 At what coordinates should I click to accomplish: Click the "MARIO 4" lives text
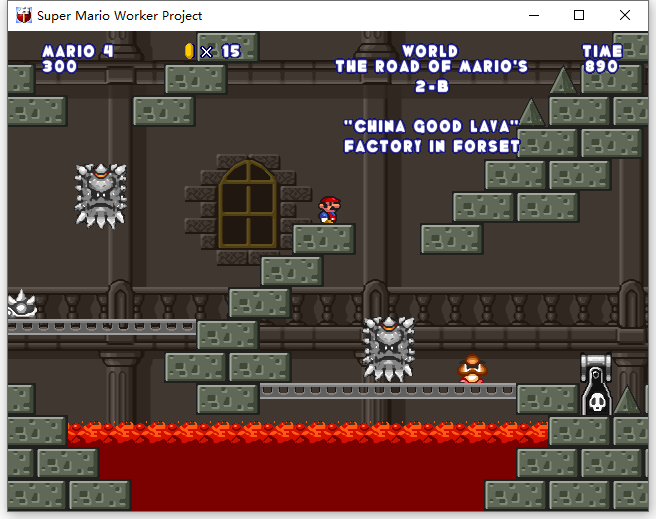tap(78, 51)
